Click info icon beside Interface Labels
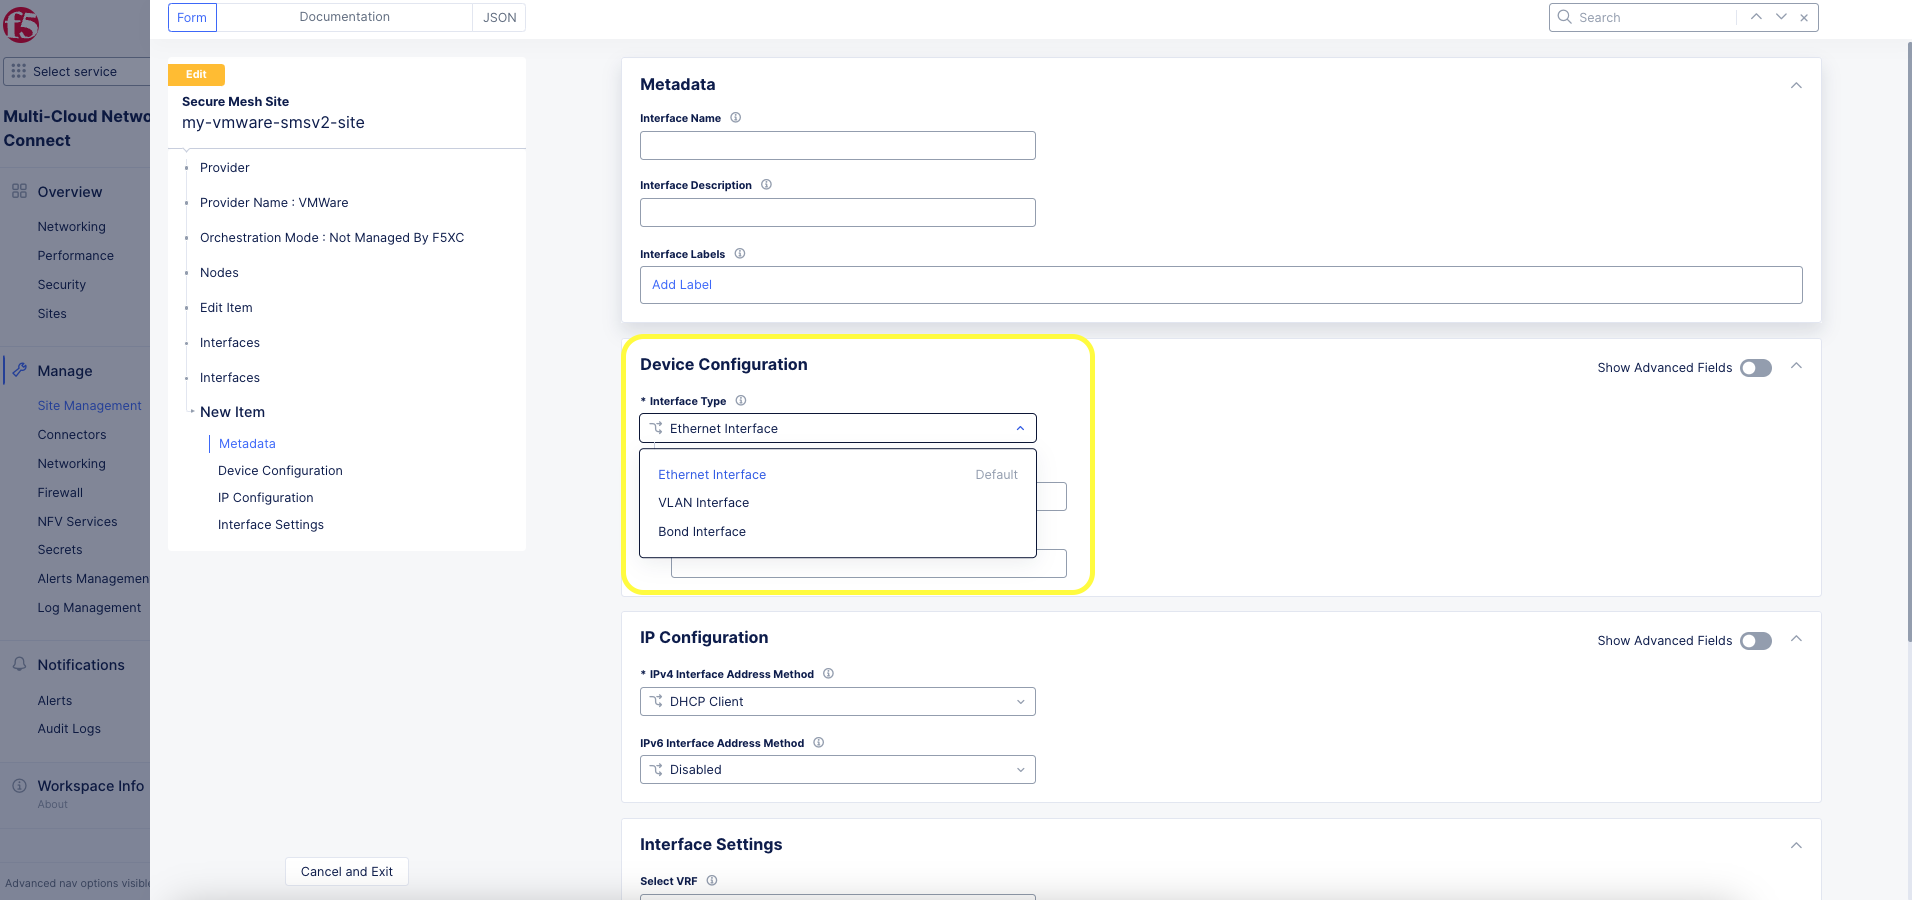Image resolution: width=1912 pixels, height=900 pixels. pyautogui.click(x=740, y=254)
